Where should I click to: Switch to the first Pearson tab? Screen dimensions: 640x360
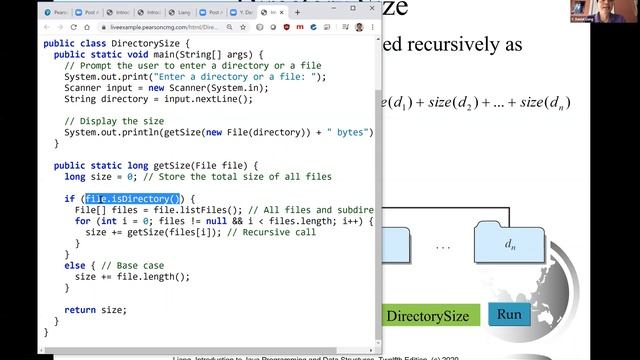(x=56, y=13)
